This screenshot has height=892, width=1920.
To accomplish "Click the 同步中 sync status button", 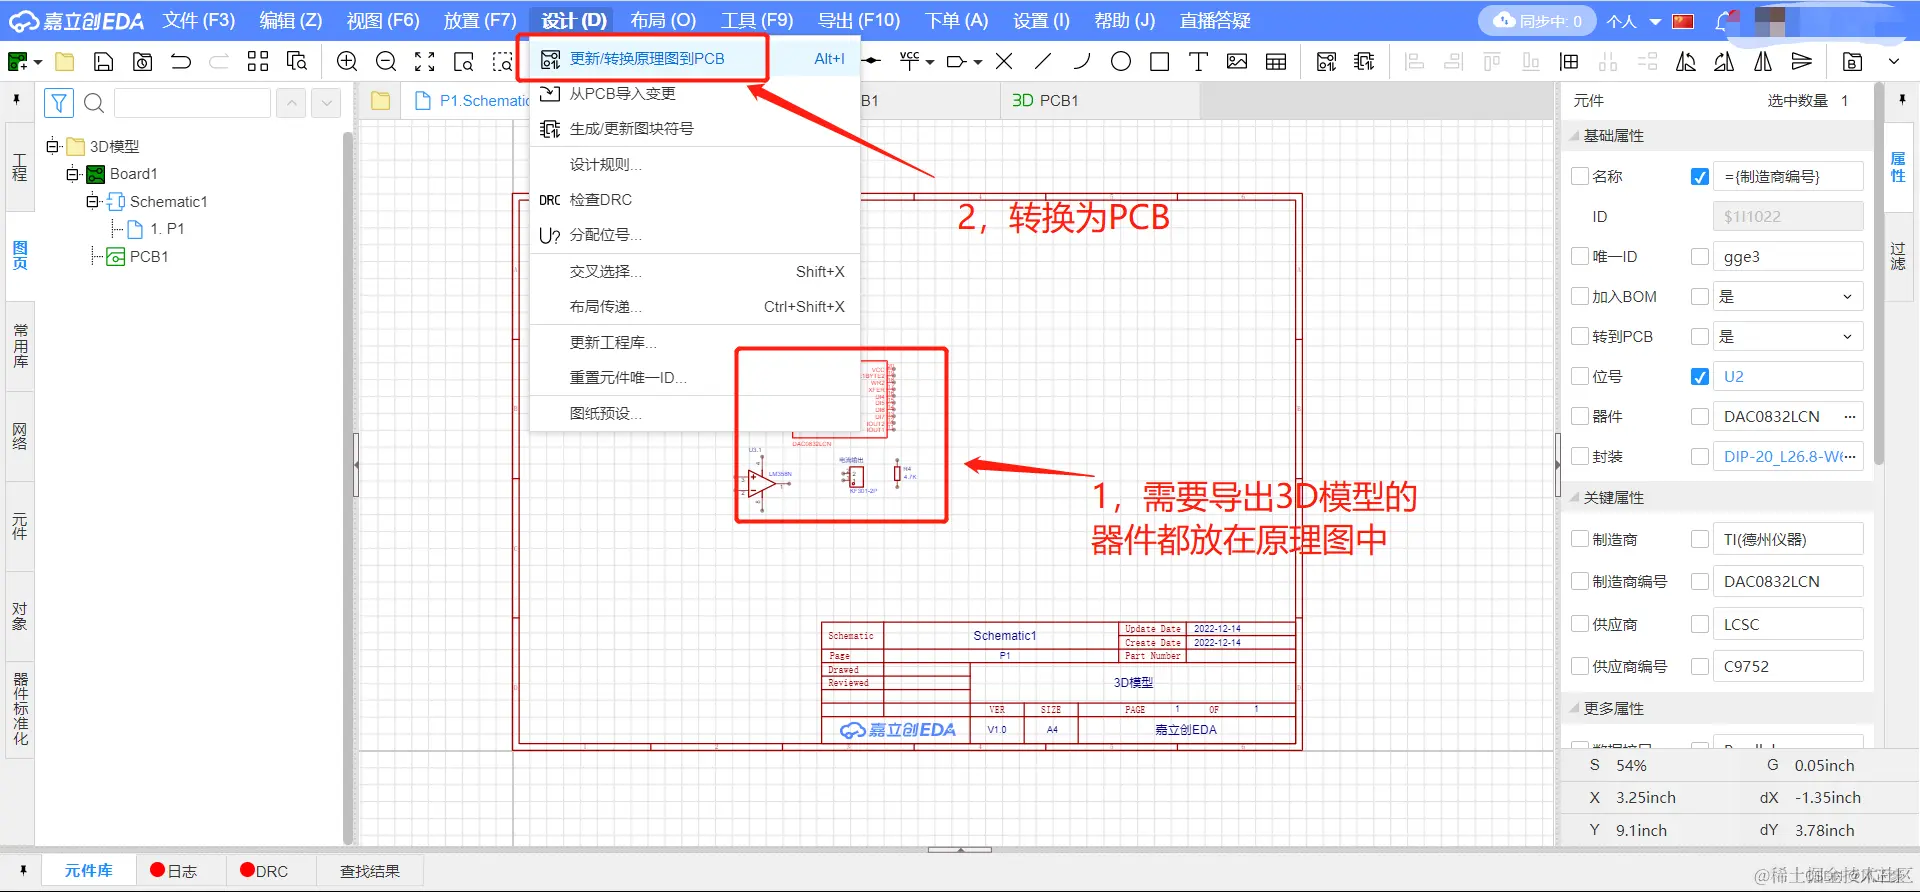I will pyautogui.click(x=1538, y=21).
